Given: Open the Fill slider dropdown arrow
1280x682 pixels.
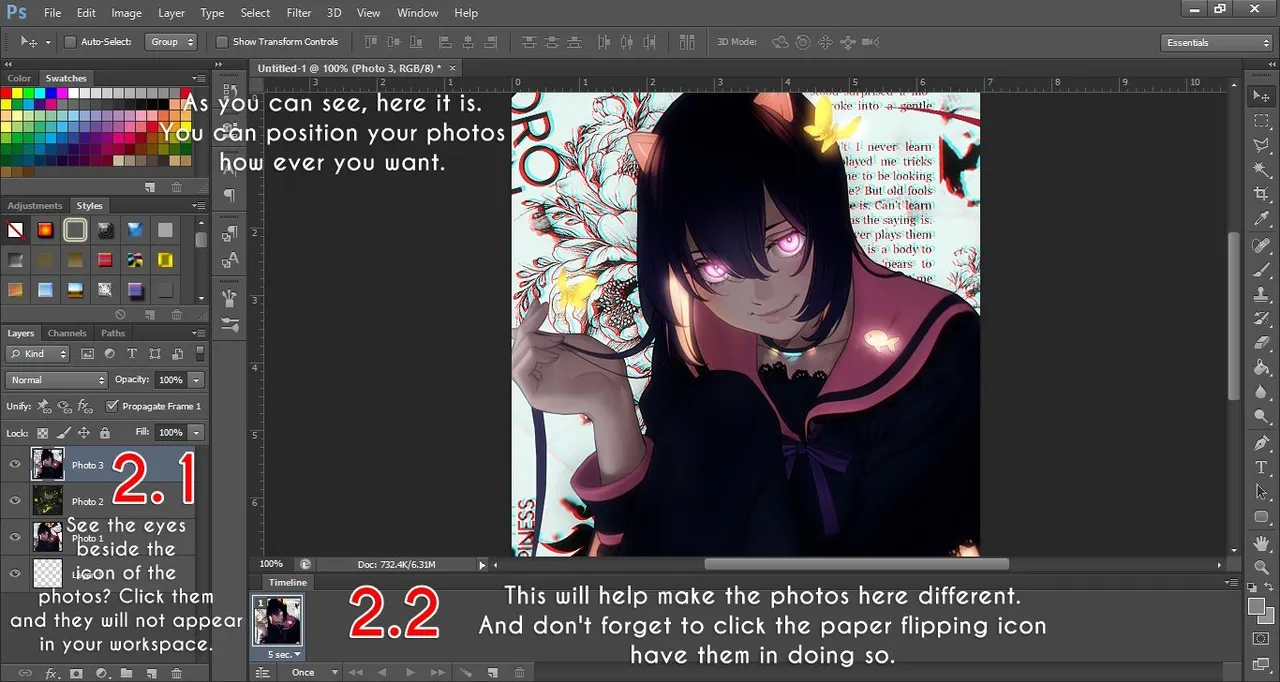Looking at the screenshot, I should click(x=197, y=432).
